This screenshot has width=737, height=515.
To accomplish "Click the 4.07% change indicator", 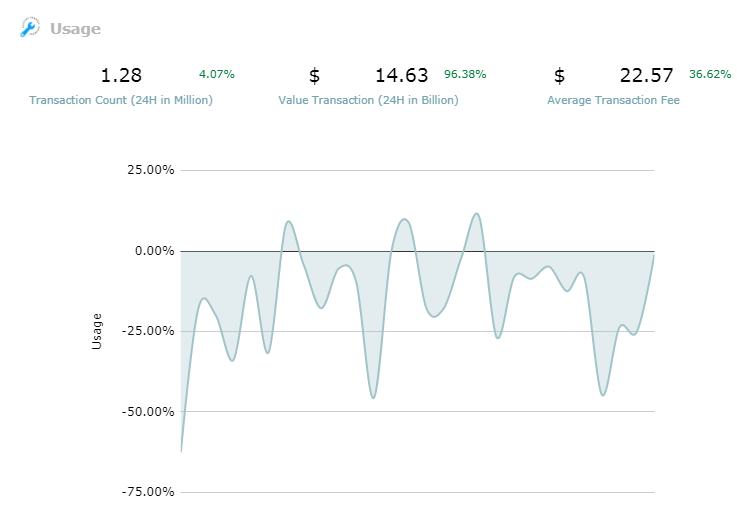I will [217, 74].
